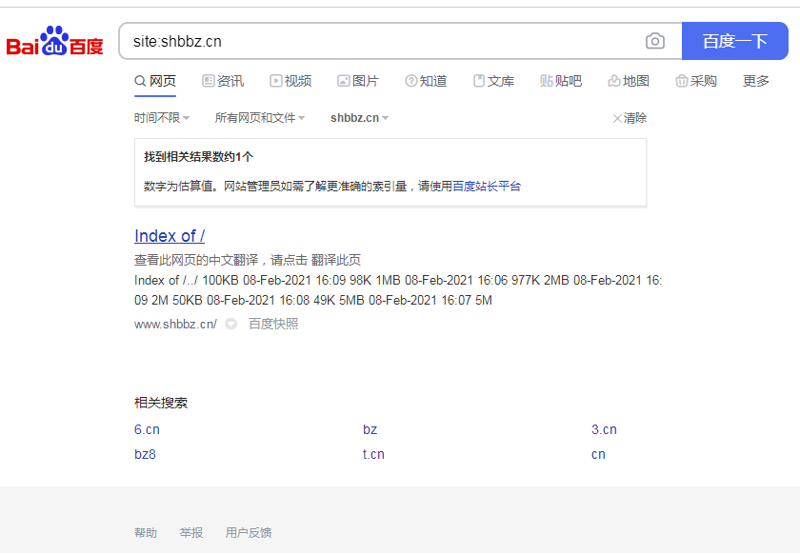Viewport: 800px width, 554px height.
Task: Switch to the 资讯 news tab
Action: coord(223,81)
